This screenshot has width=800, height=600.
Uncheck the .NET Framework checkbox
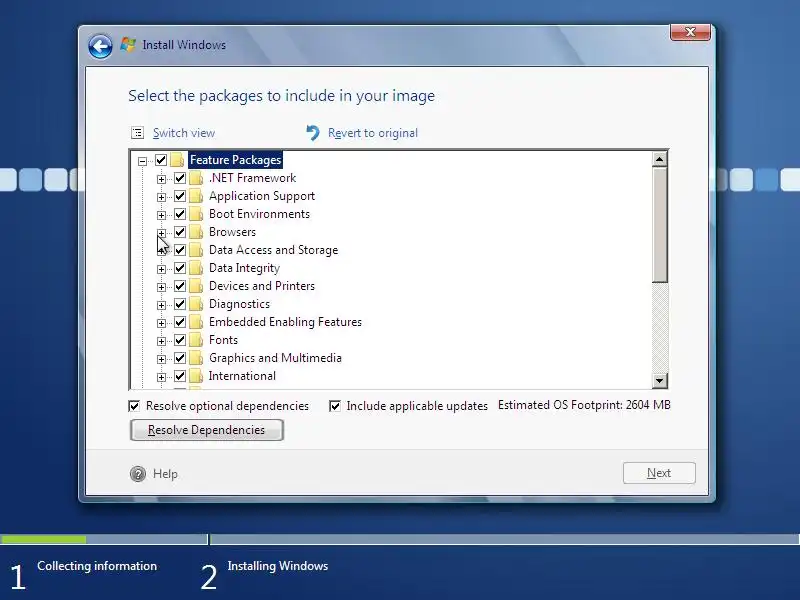pyautogui.click(x=180, y=178)
